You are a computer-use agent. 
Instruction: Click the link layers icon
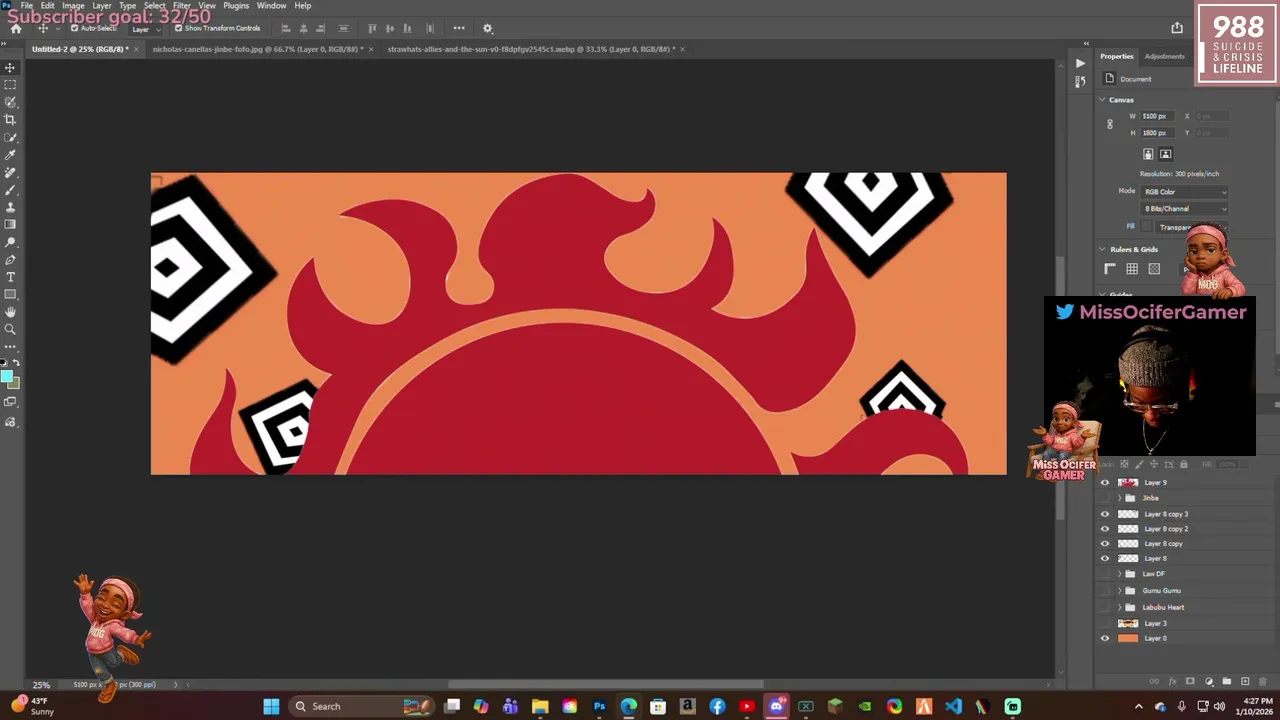pos(1155,681)
